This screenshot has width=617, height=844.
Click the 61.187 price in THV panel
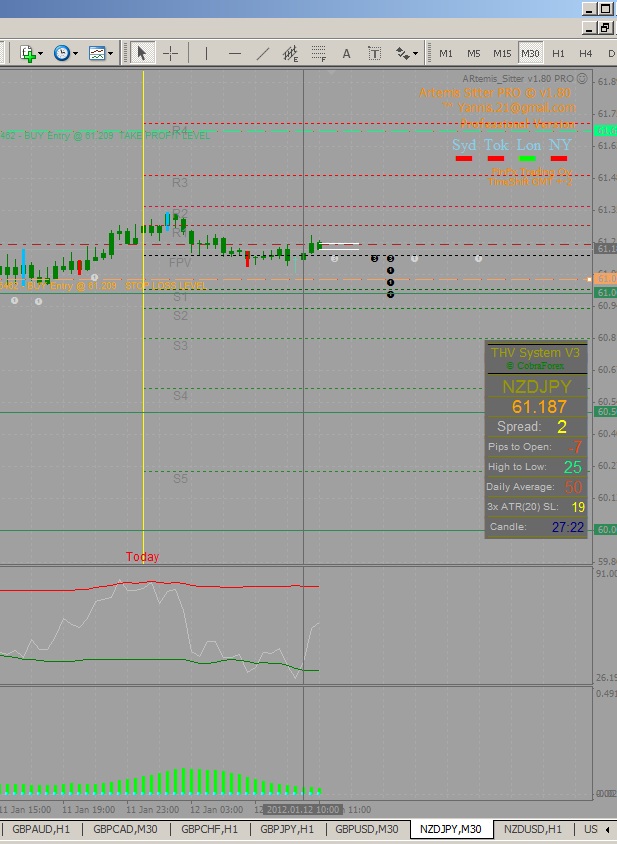(x=539, y=406)
